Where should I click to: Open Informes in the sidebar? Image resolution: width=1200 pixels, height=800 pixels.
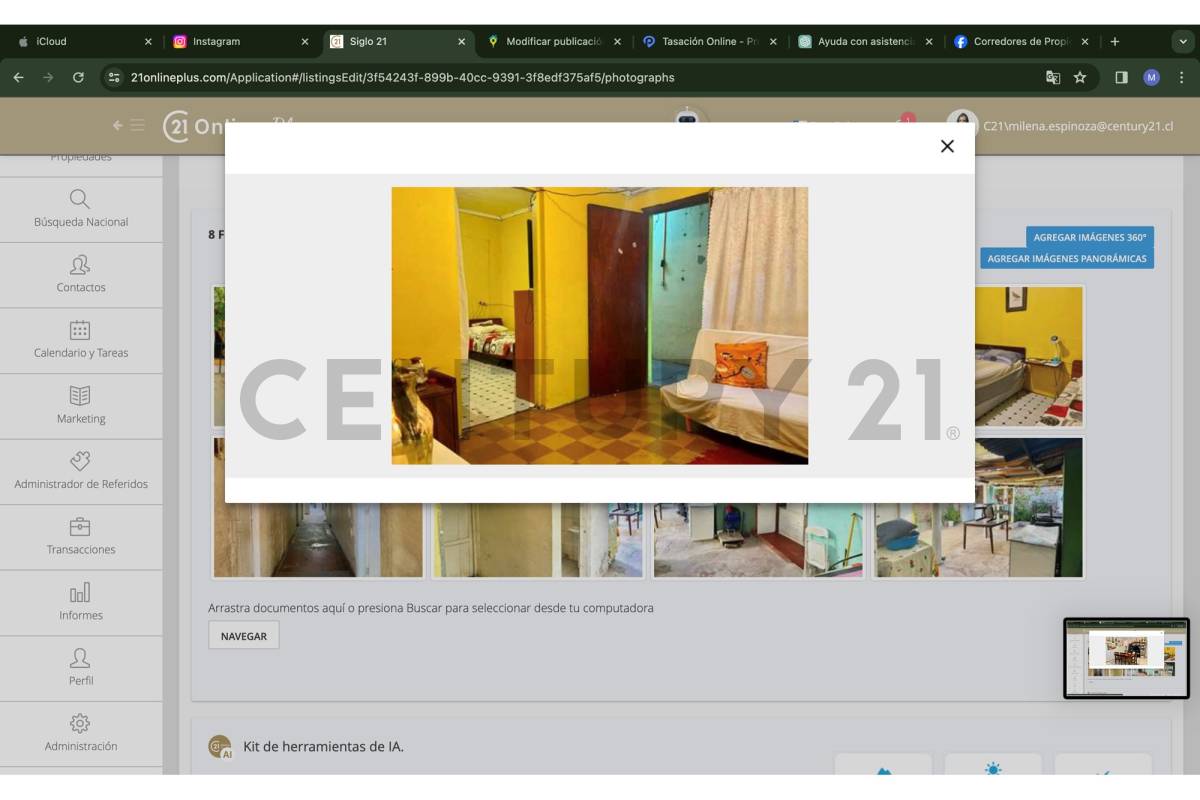pos(81,602)
